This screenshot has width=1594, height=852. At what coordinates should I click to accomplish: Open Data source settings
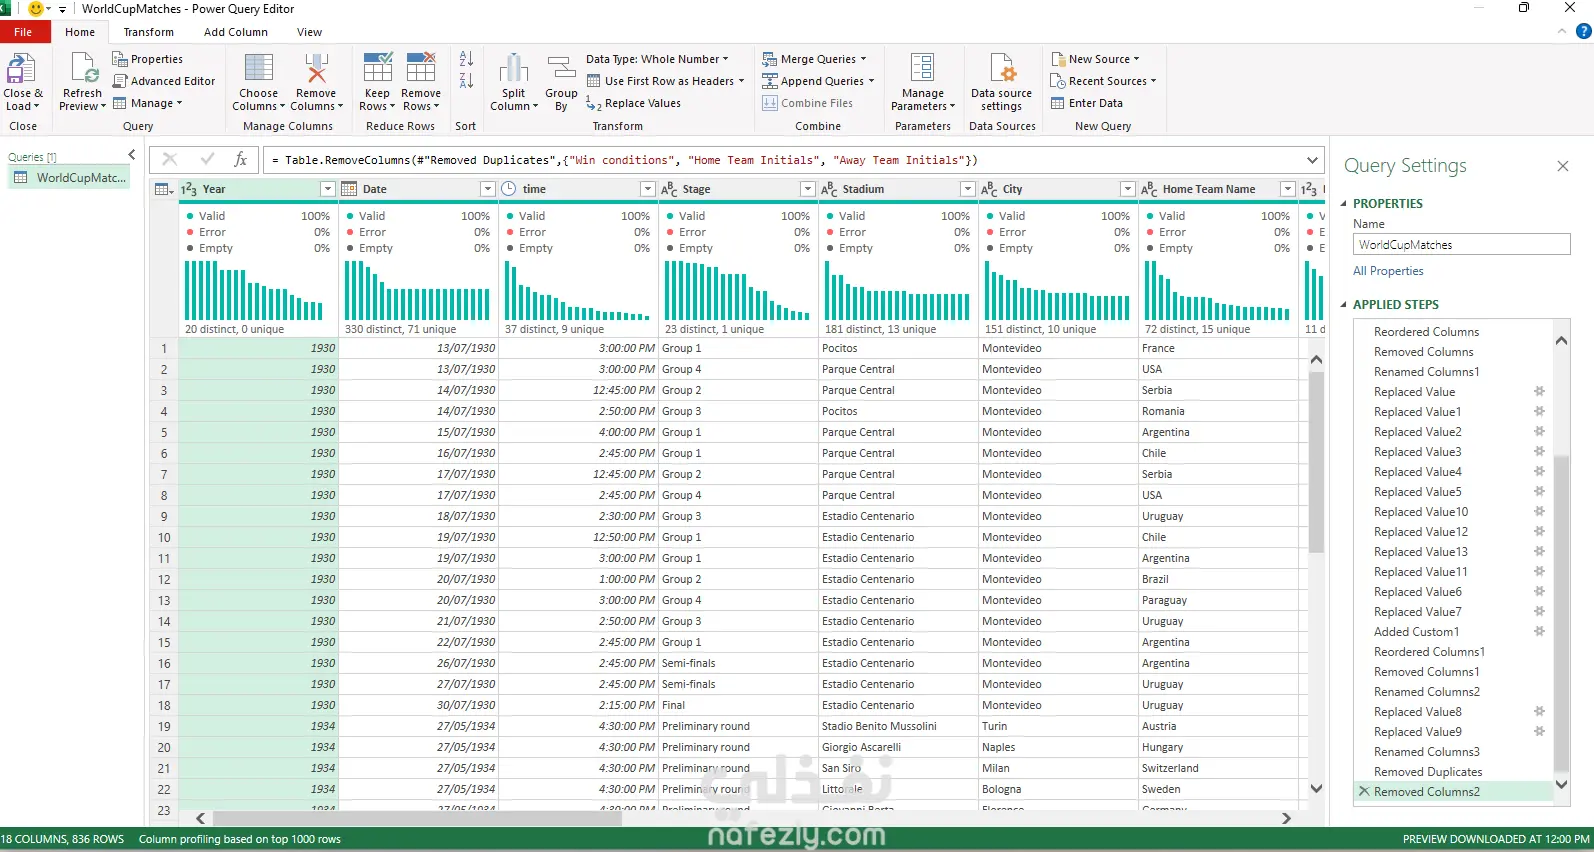[x=1001, y=69]
